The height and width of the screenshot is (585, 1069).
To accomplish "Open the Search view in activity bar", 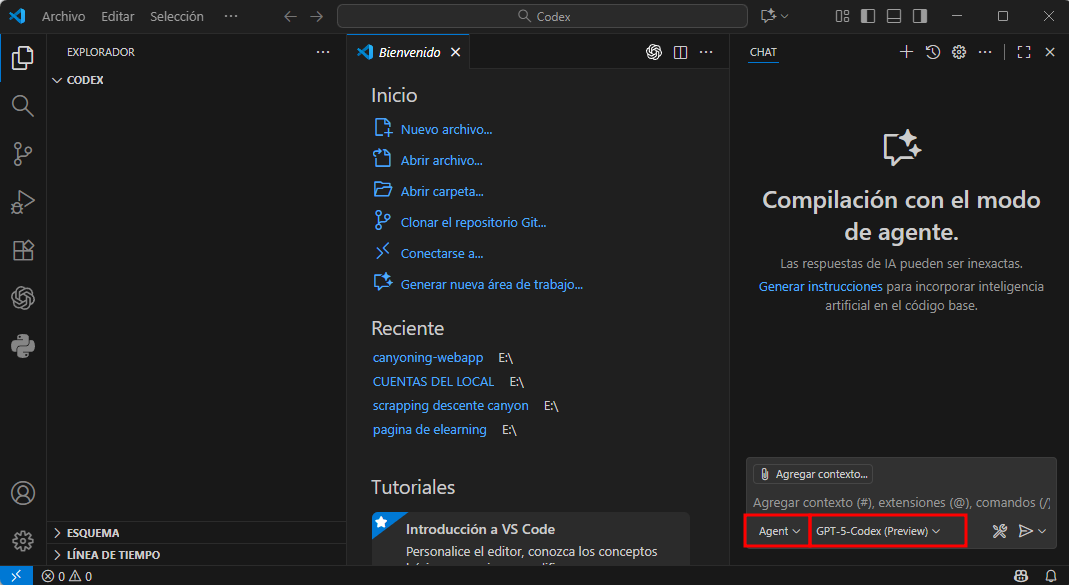I will [x=22, y=106].
